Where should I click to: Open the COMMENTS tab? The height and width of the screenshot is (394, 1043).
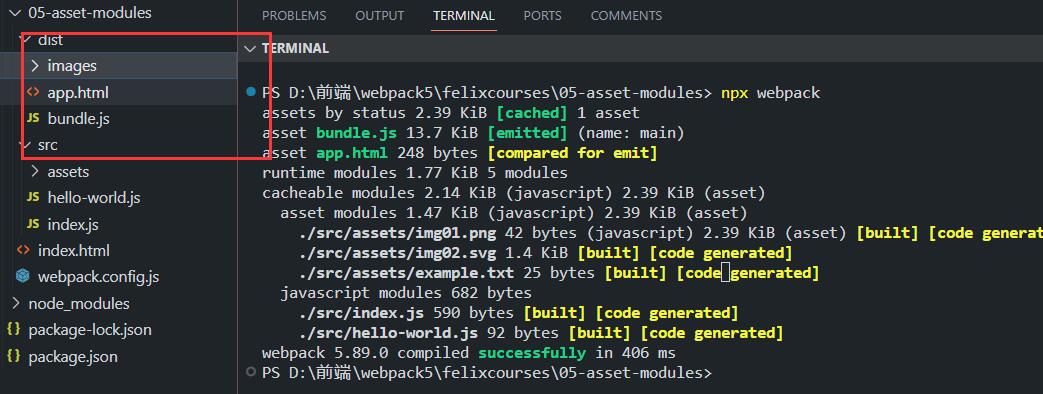(626, 15)
